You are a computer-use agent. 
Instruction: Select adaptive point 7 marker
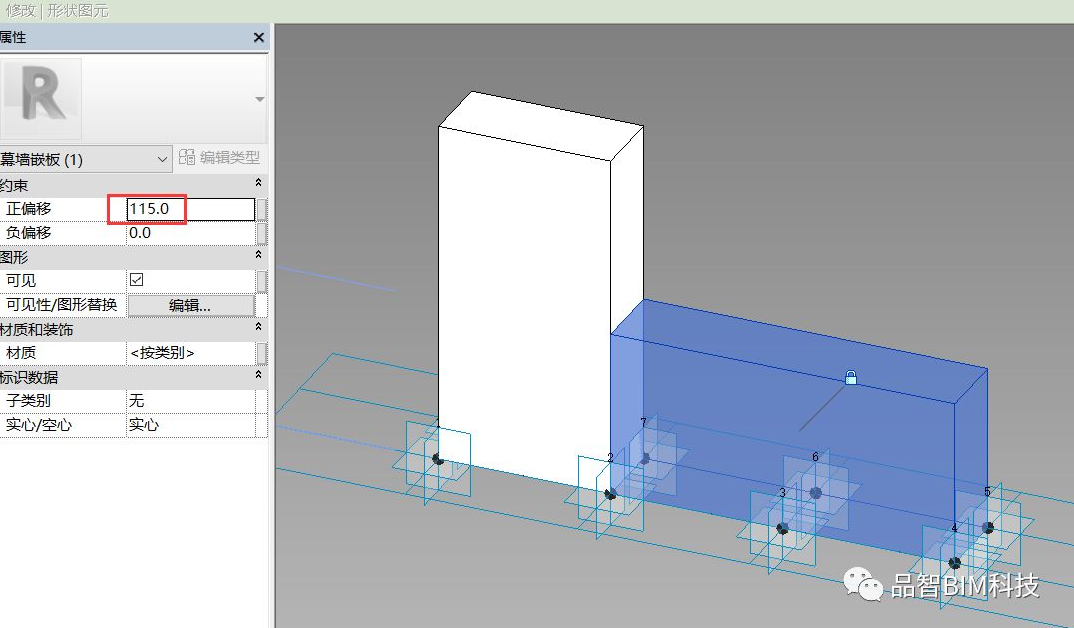(x=644, y=458)
